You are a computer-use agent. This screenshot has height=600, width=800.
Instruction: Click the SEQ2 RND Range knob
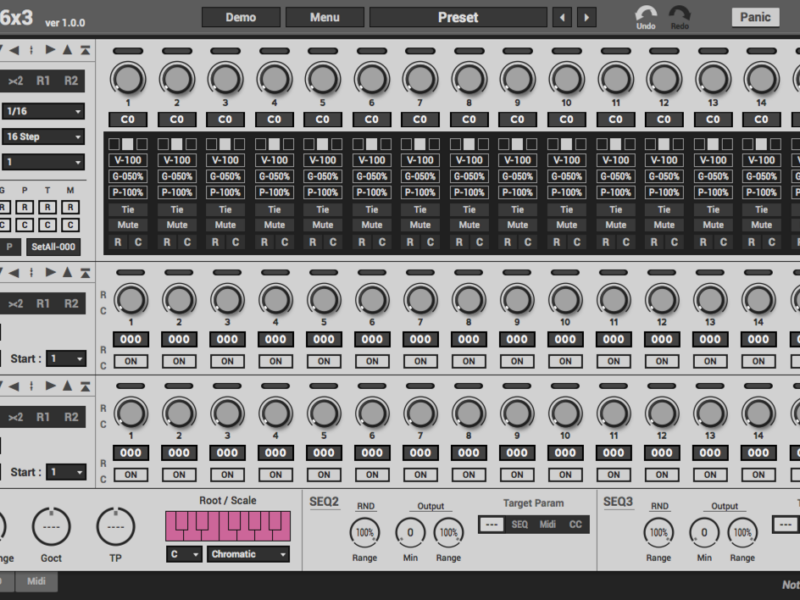(x=365, y=533)
